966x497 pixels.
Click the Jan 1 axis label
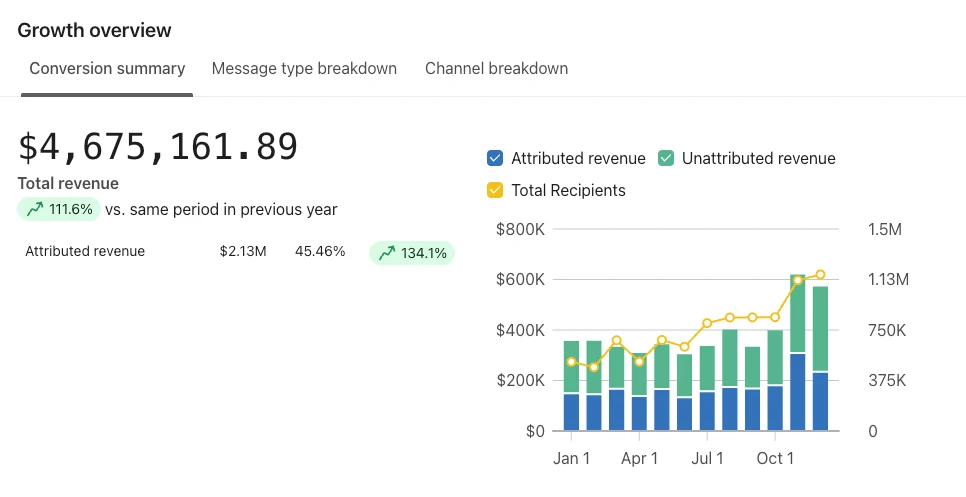[x=571, y=458]
